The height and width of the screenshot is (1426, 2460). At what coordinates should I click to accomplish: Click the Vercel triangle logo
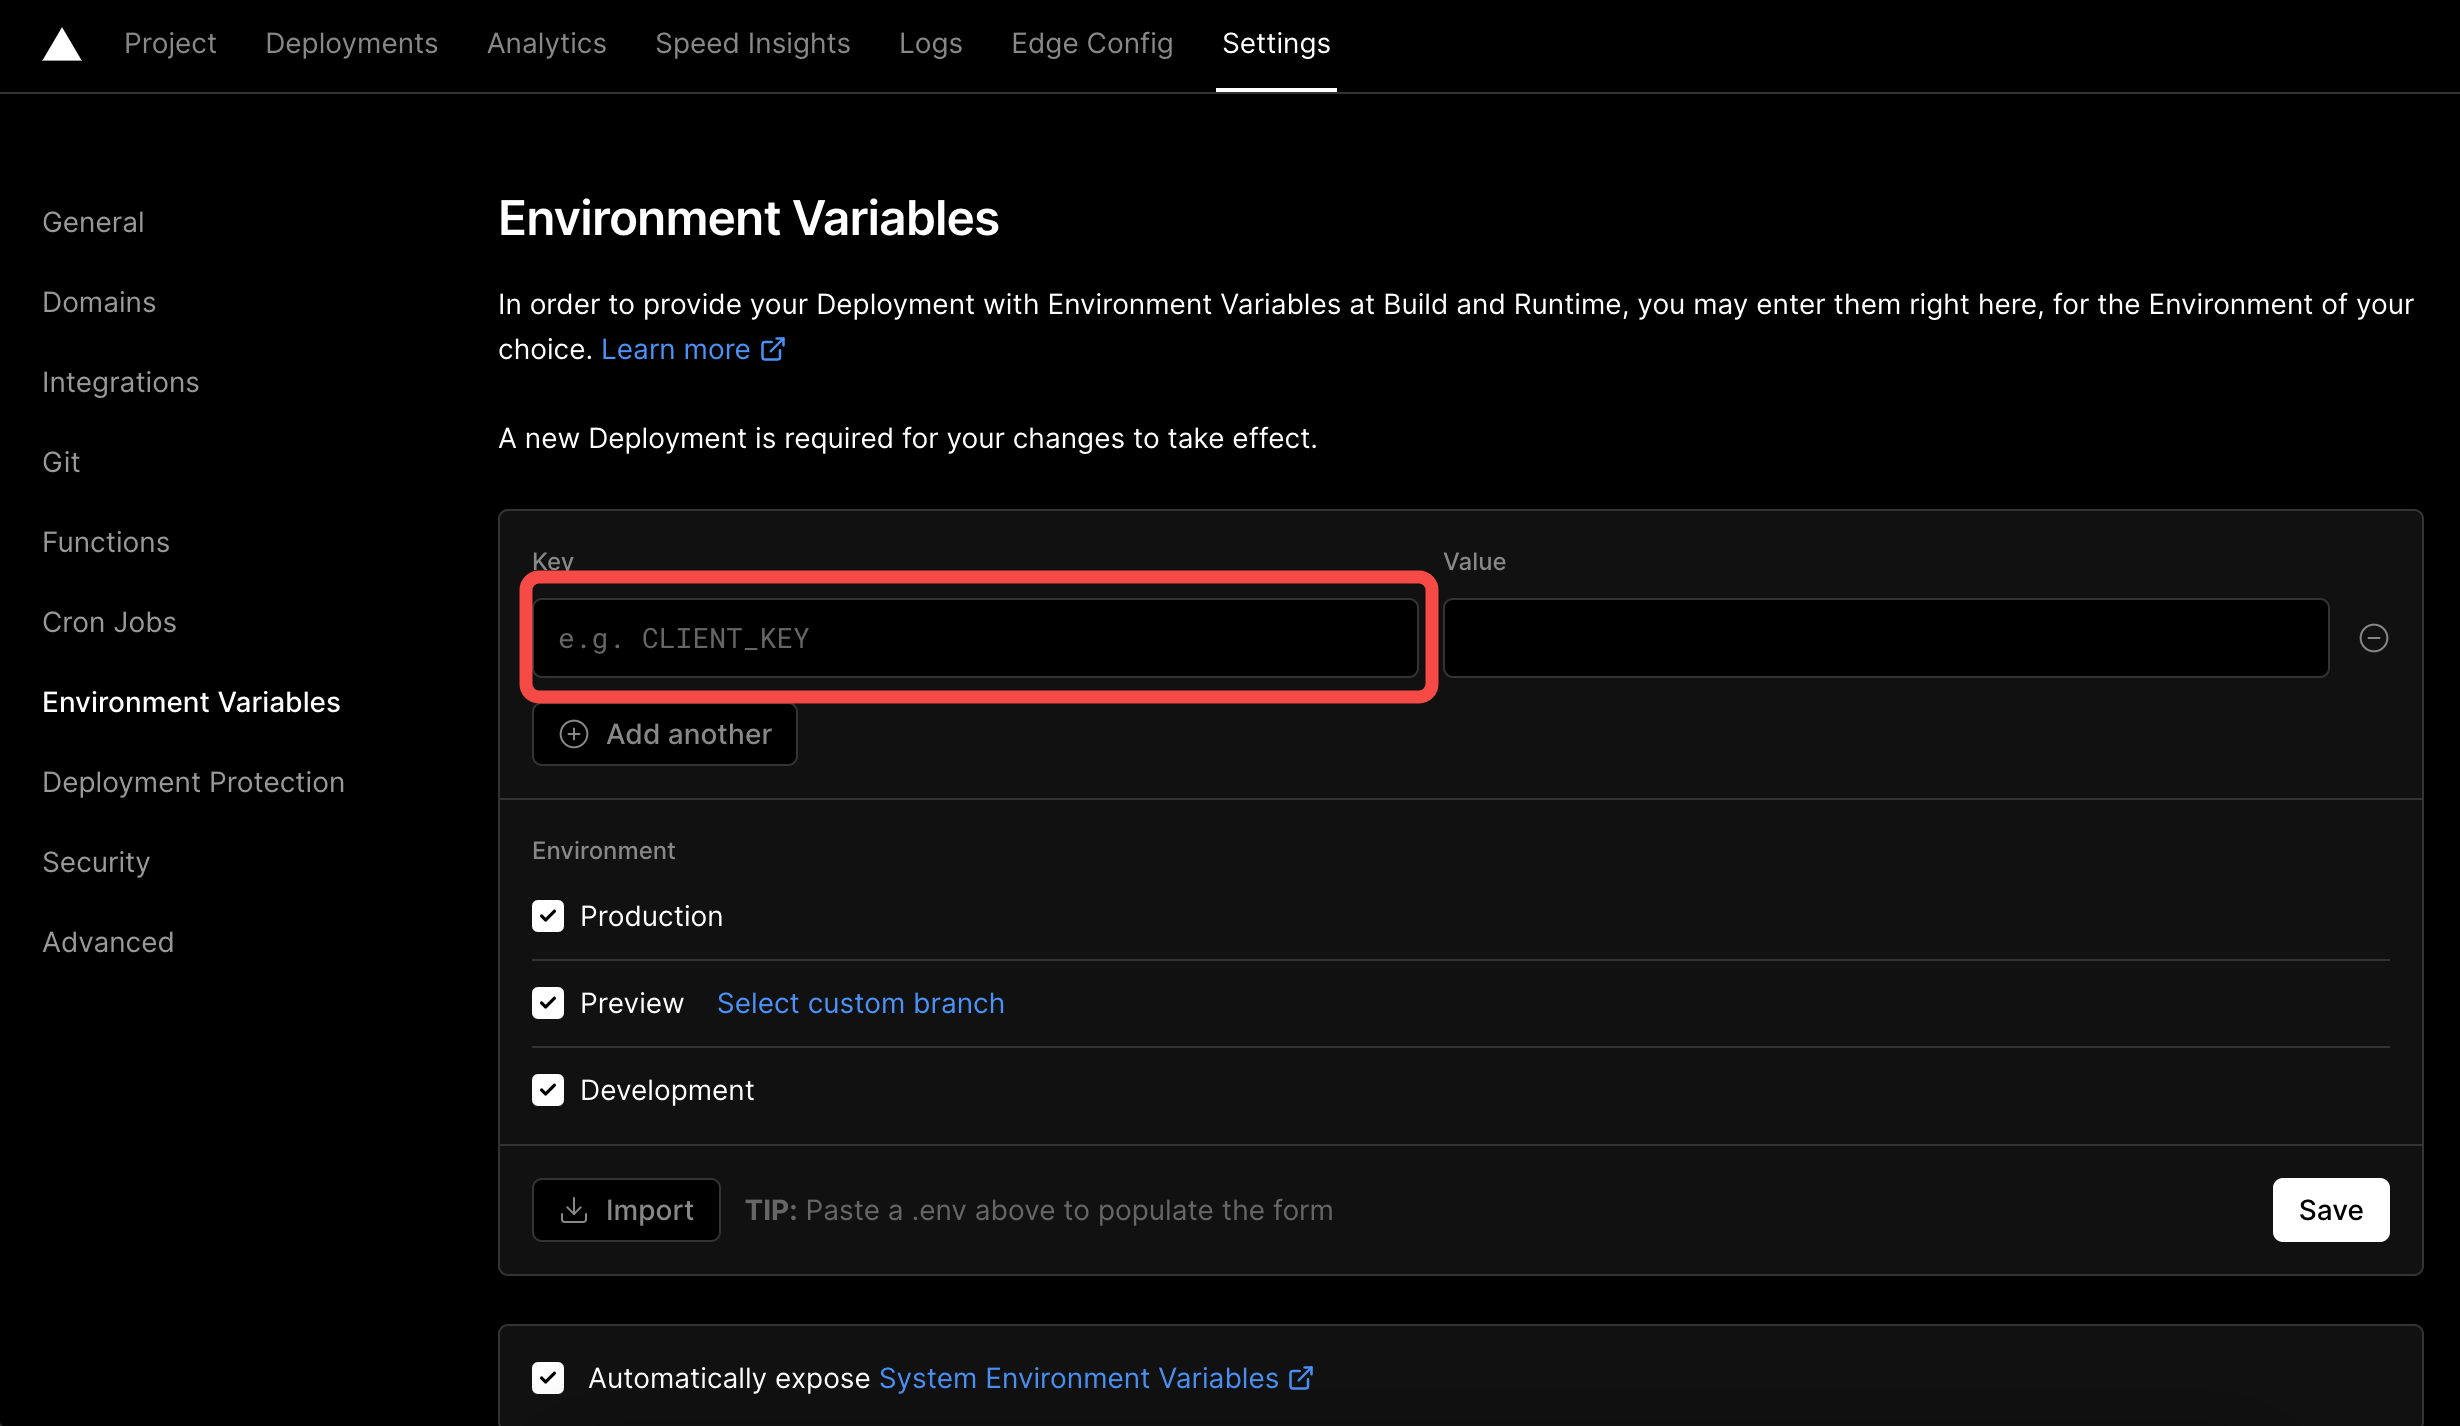tap(62, 44)
